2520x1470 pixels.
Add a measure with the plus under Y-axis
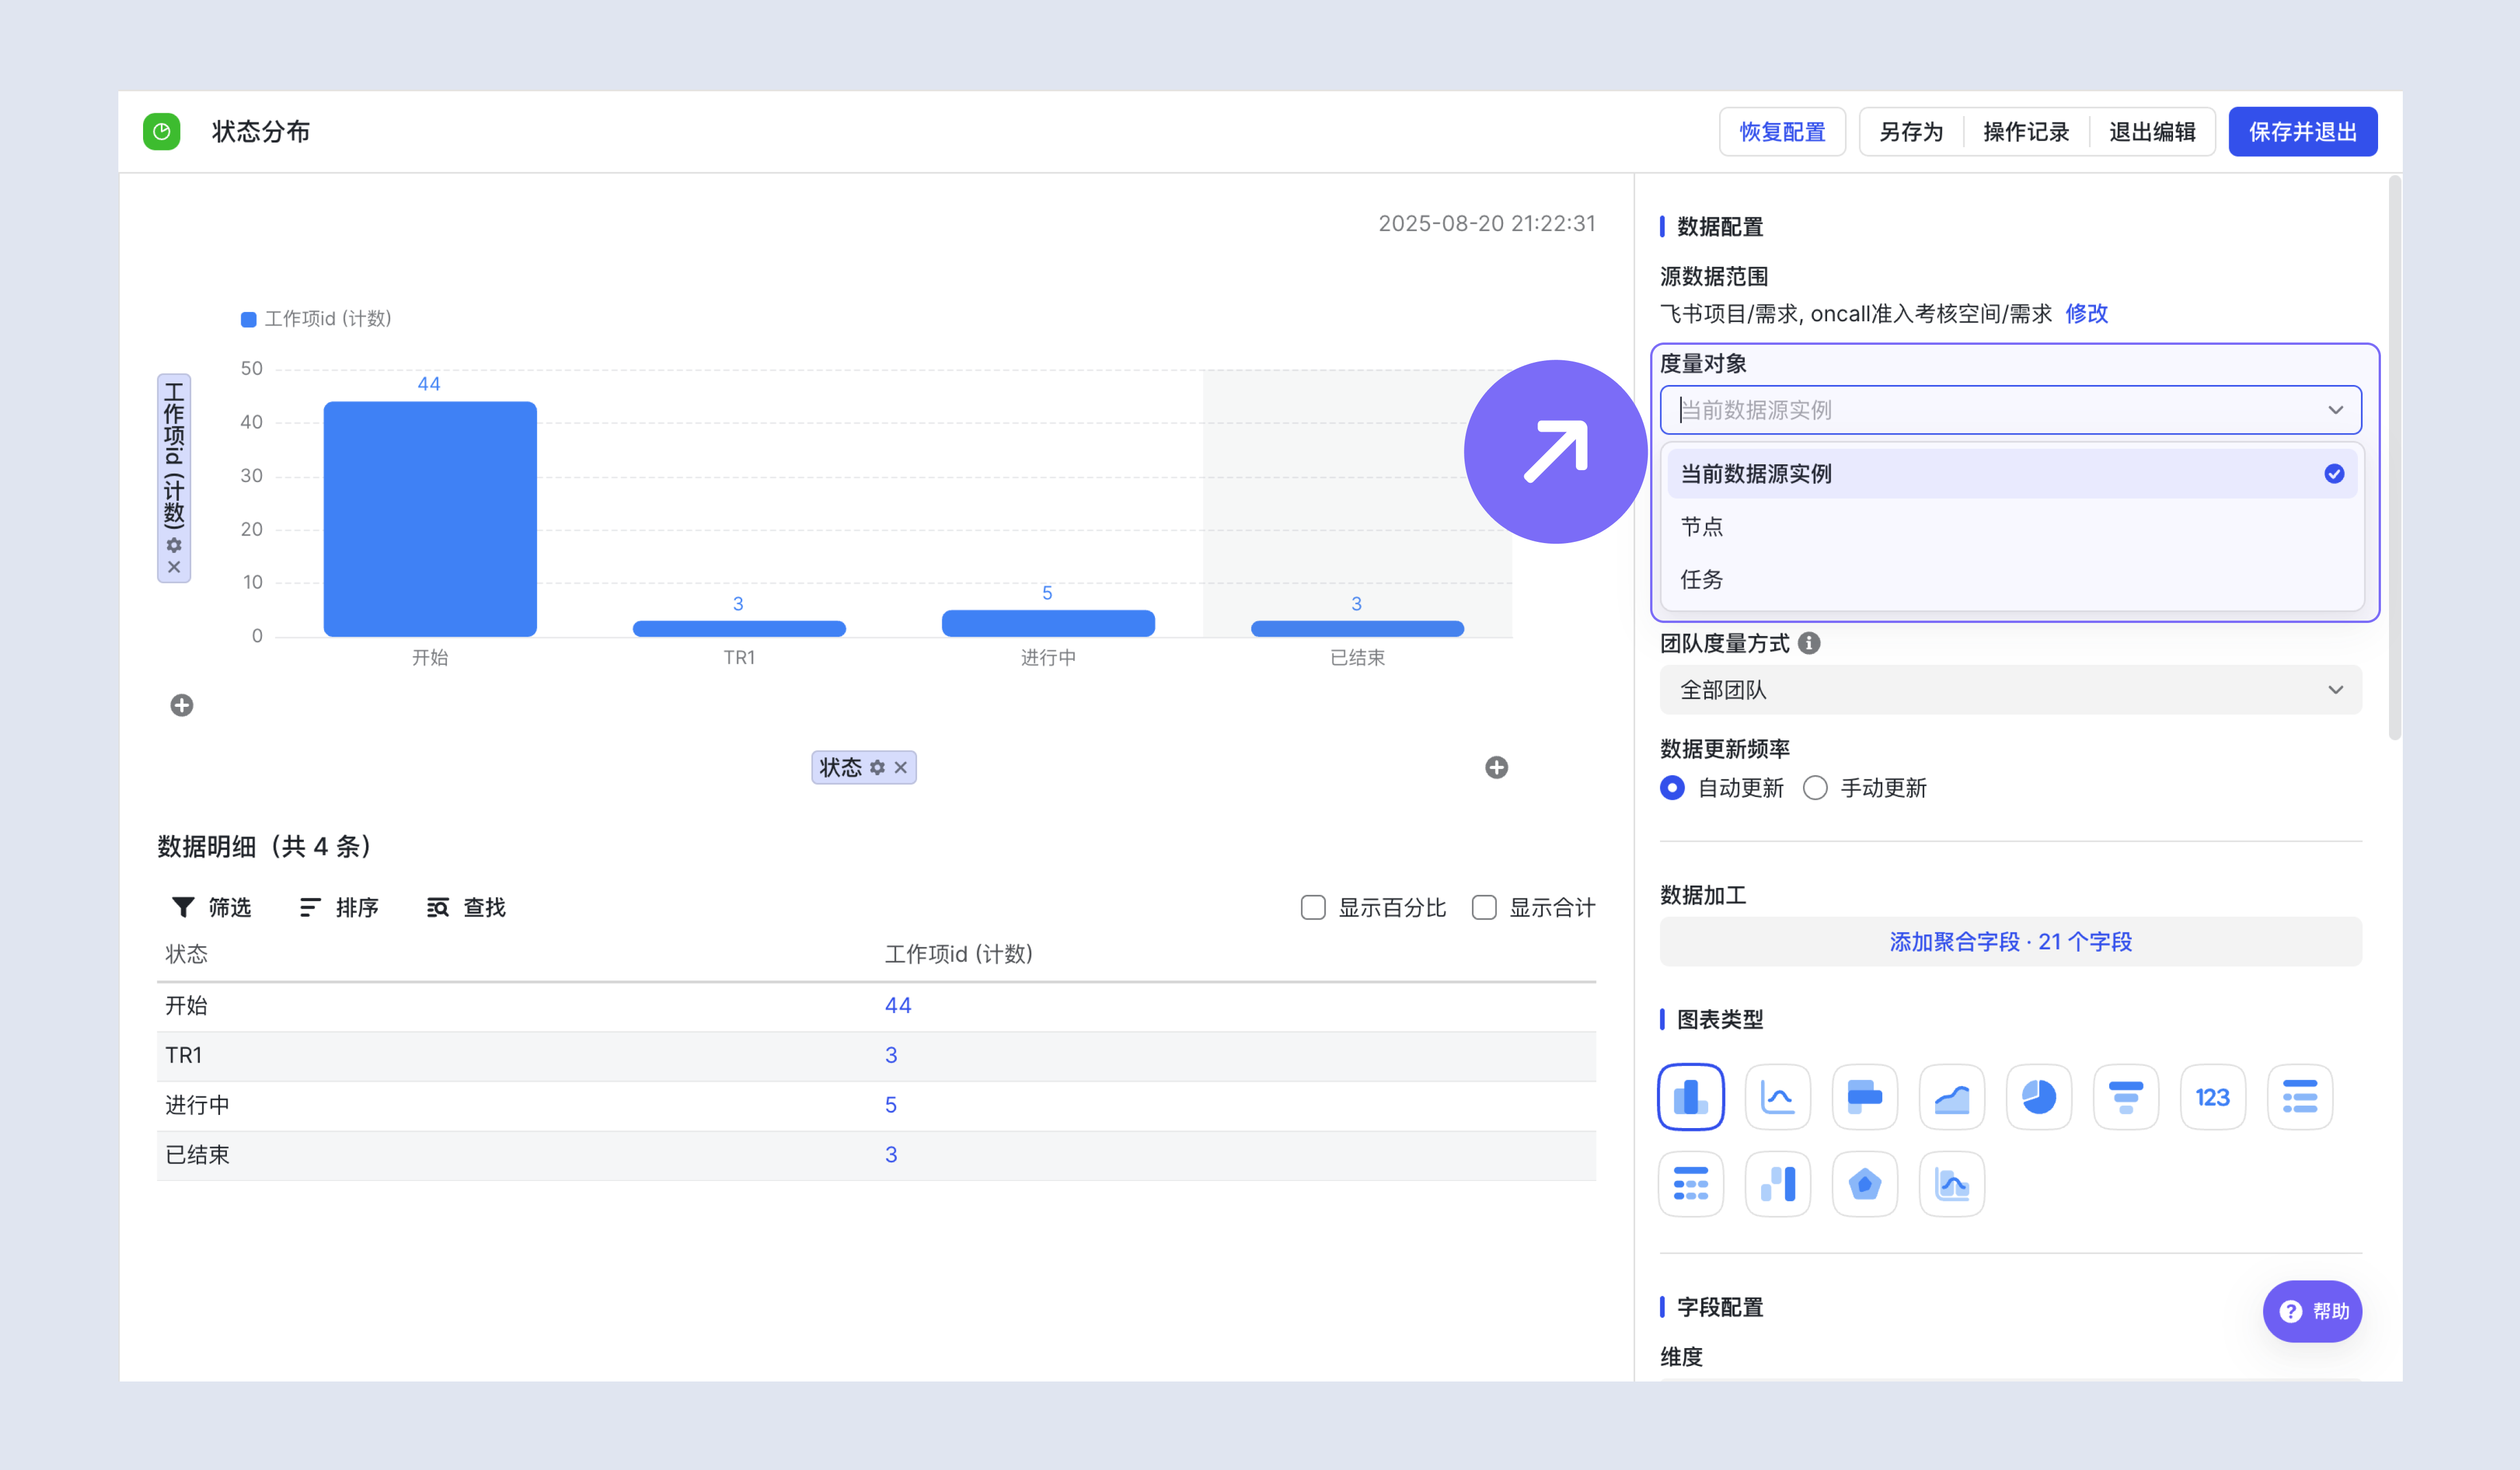pos(181,705)
